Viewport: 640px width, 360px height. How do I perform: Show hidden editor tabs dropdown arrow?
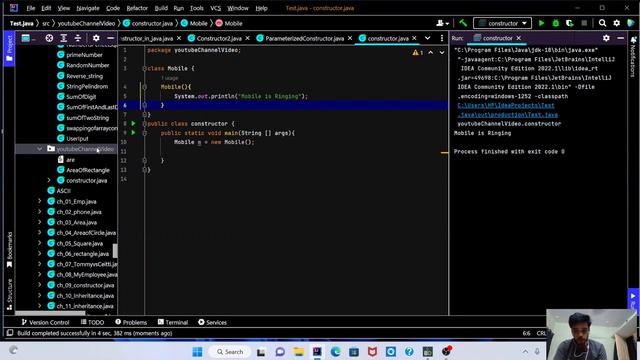coord(427,38)
